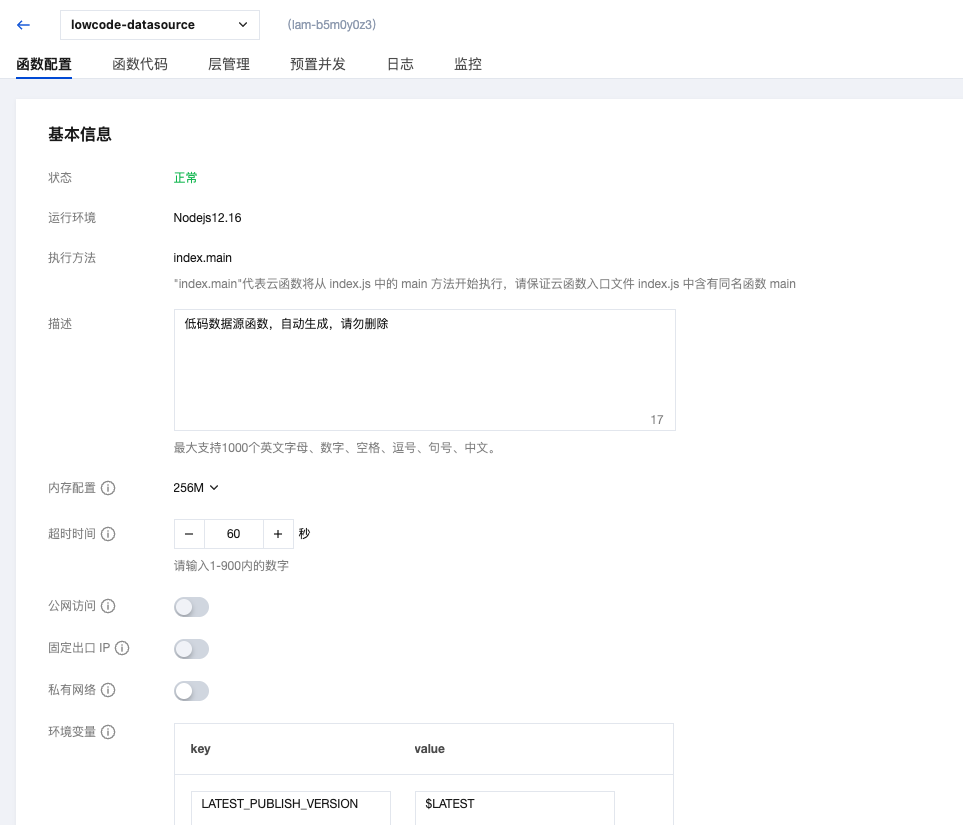Click the index.main handler value

pyautogui.click(x=203, y=257)
